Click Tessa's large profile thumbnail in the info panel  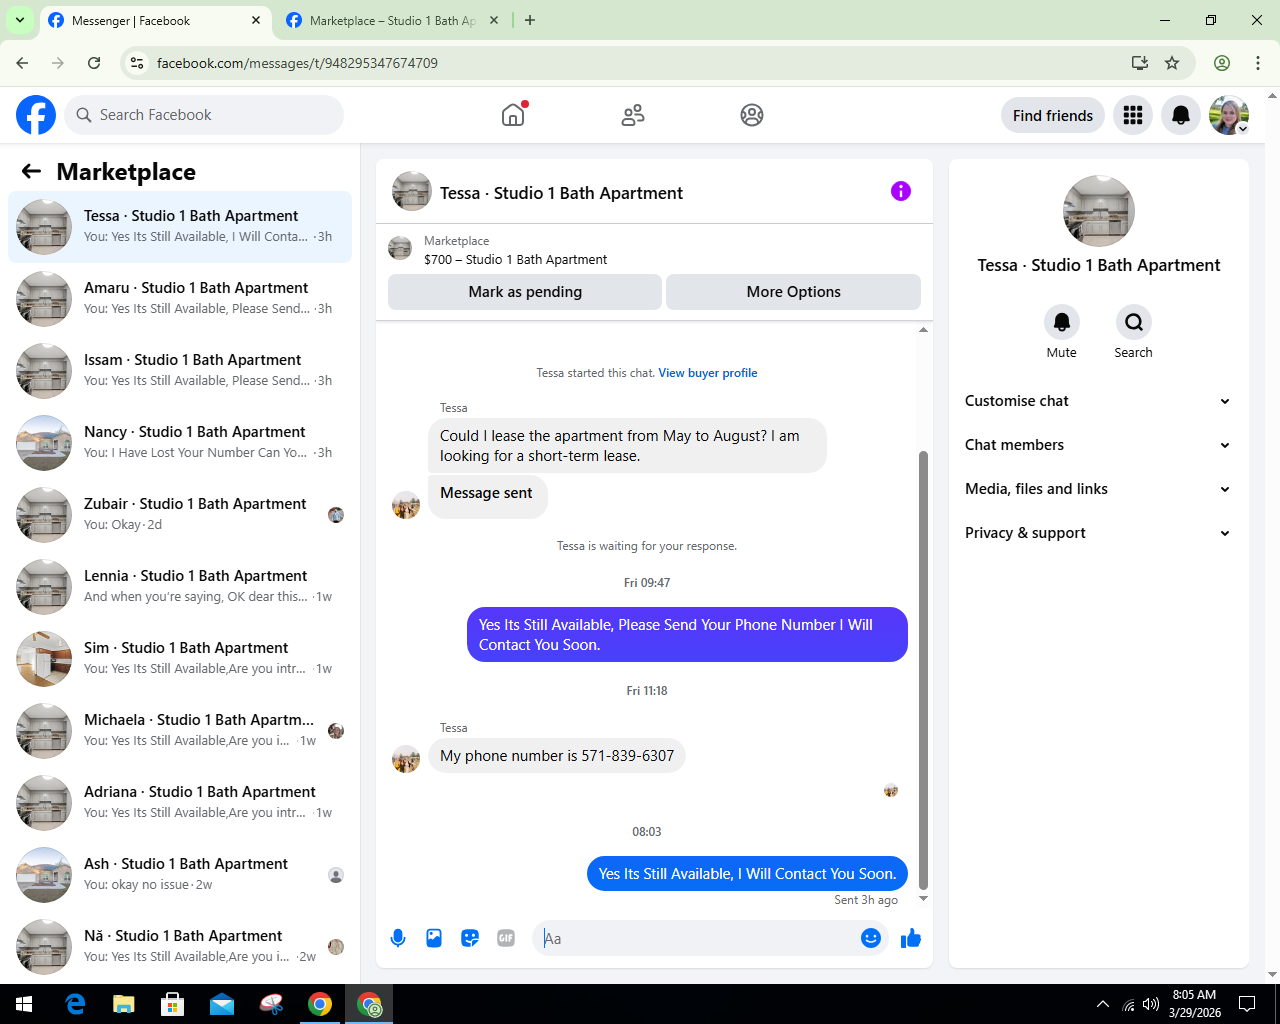tap(1099, 211)
